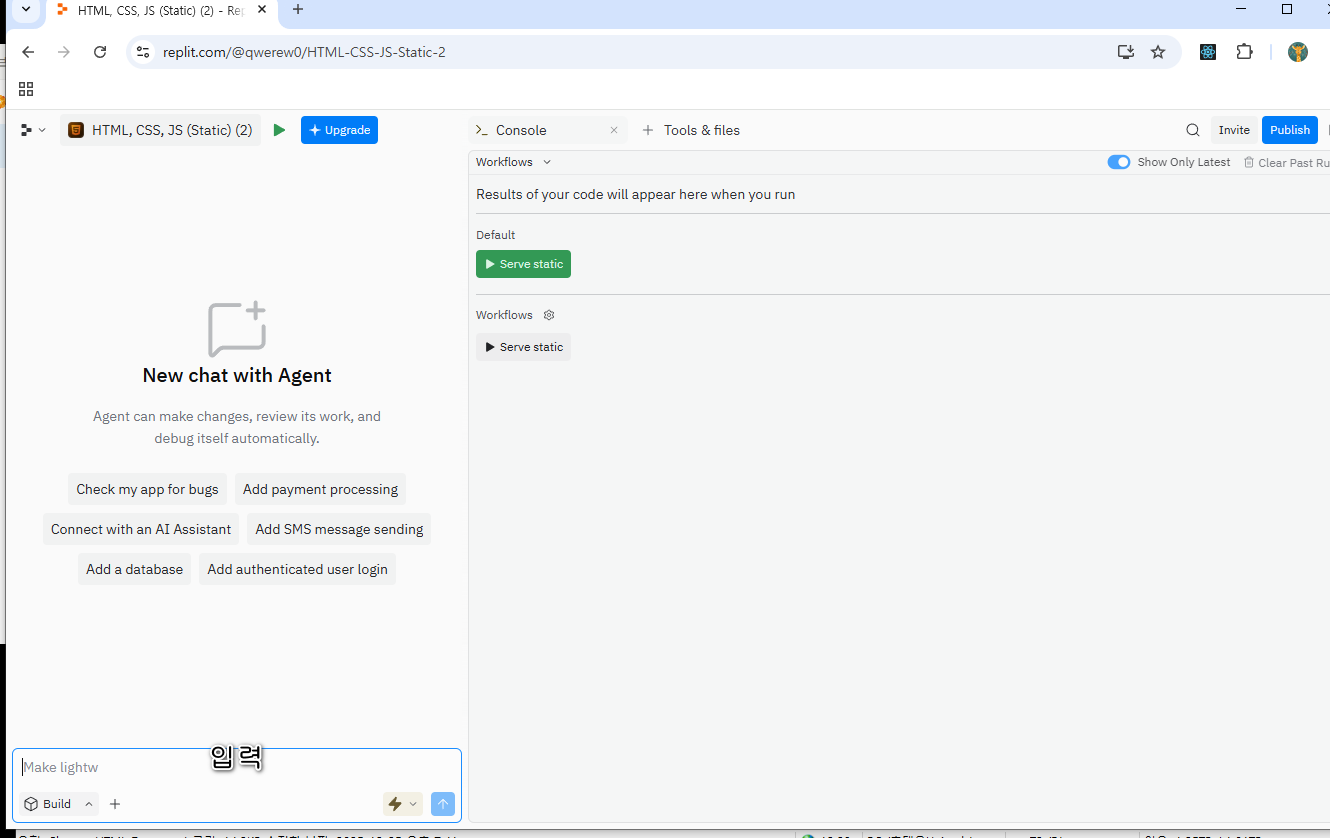Toggle the Show Only Latest switch

tap(1118, 162)
